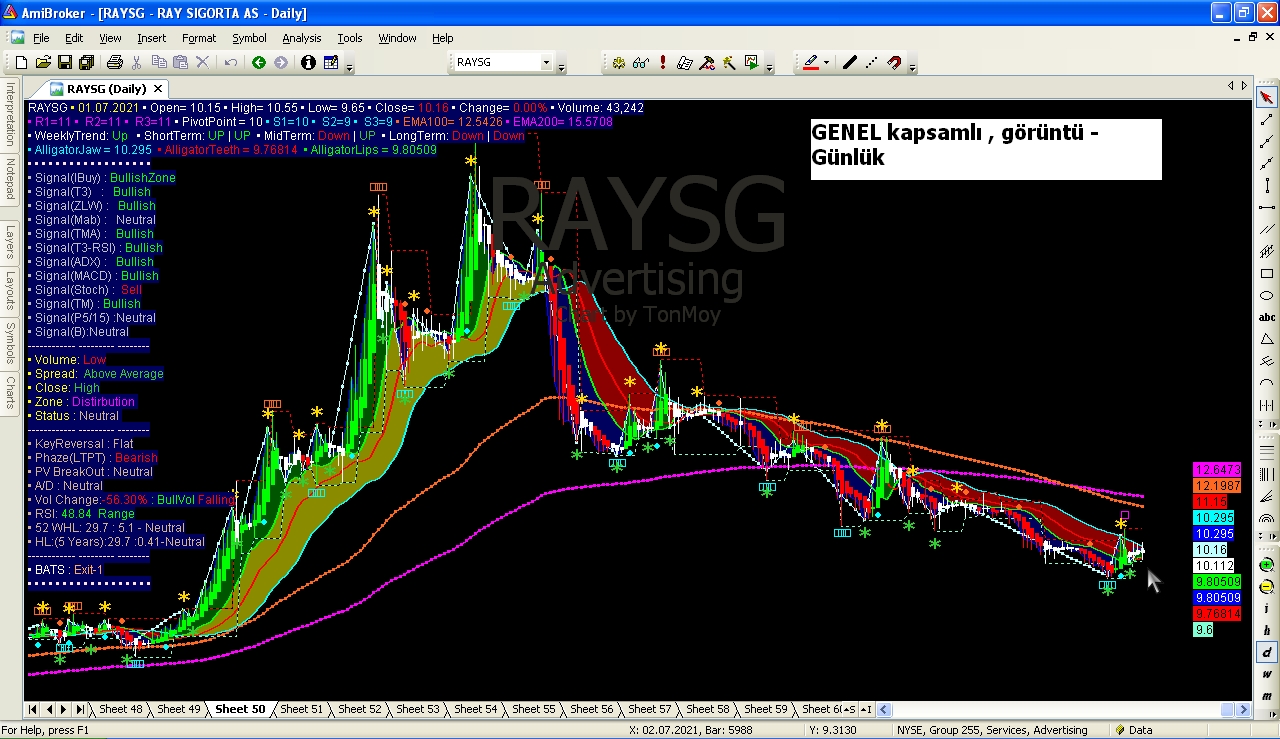
Task: Go to previous sheet navigation button
Action: [x=49, y=709]
